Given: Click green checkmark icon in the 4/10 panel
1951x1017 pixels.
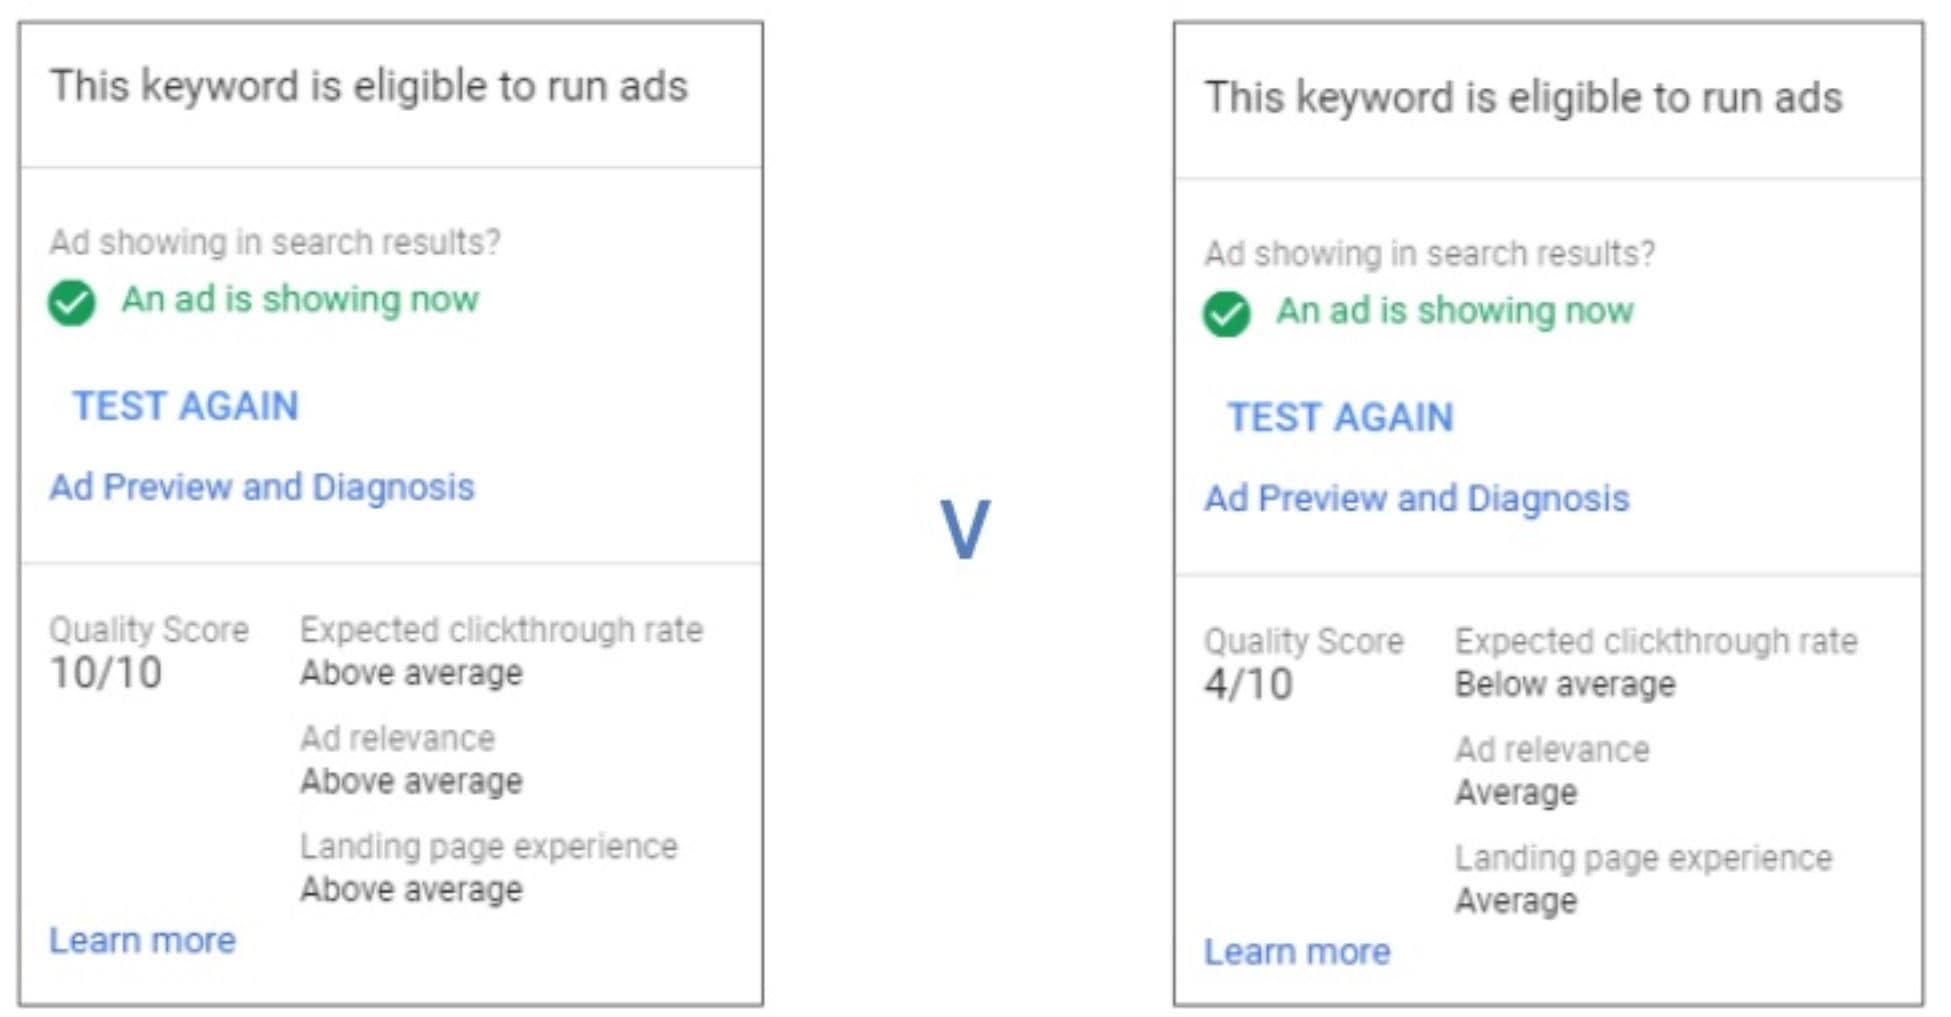Looking at the screenshot, I should coord(1226,314).
